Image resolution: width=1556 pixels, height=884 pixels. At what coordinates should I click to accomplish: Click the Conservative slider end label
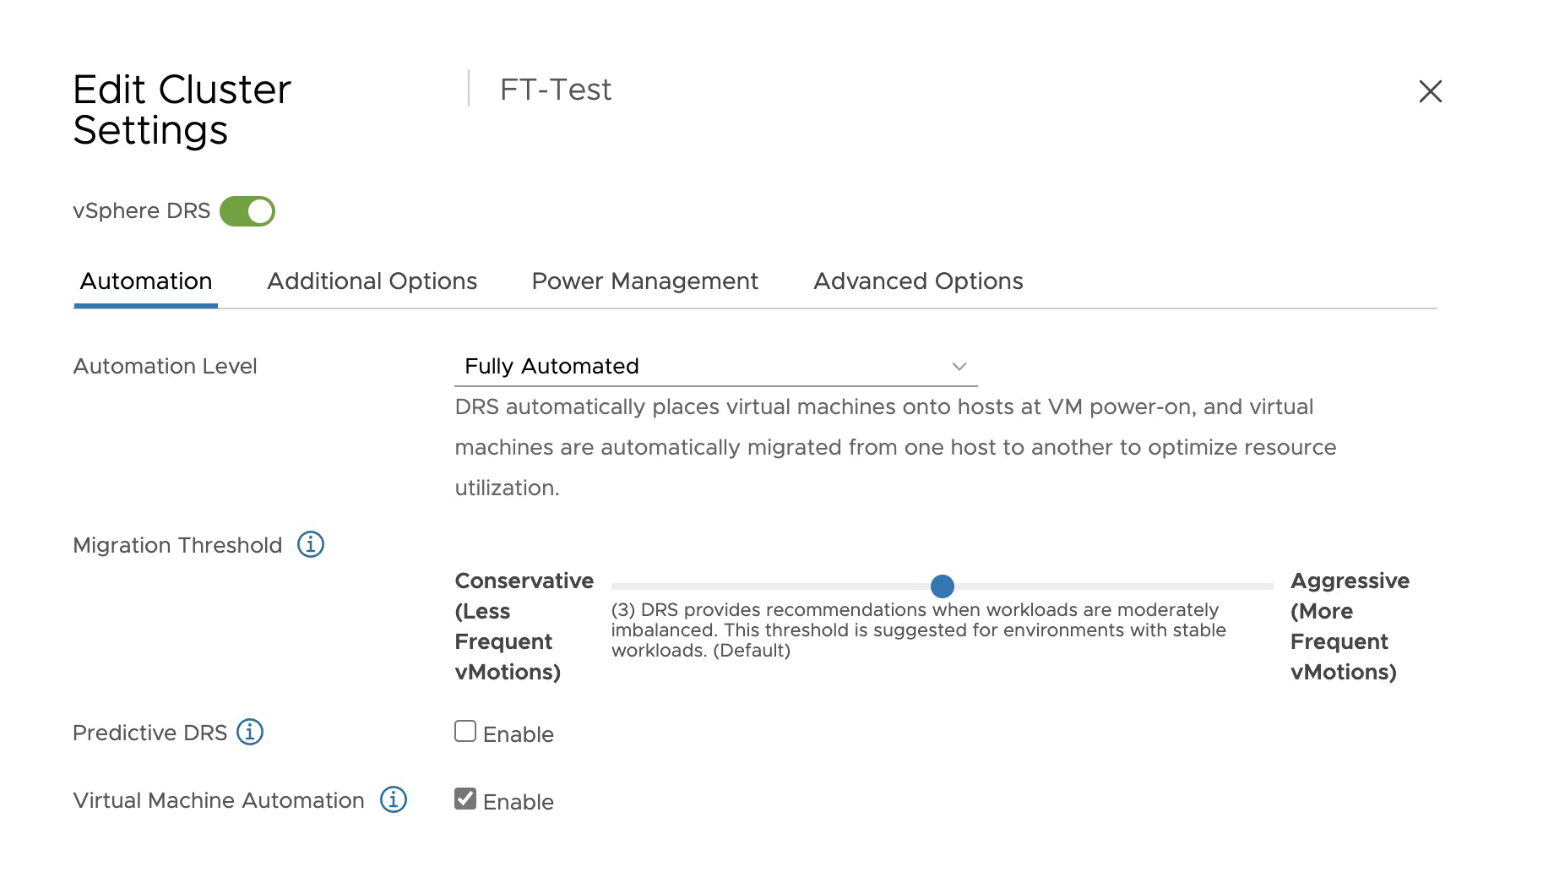523,626
